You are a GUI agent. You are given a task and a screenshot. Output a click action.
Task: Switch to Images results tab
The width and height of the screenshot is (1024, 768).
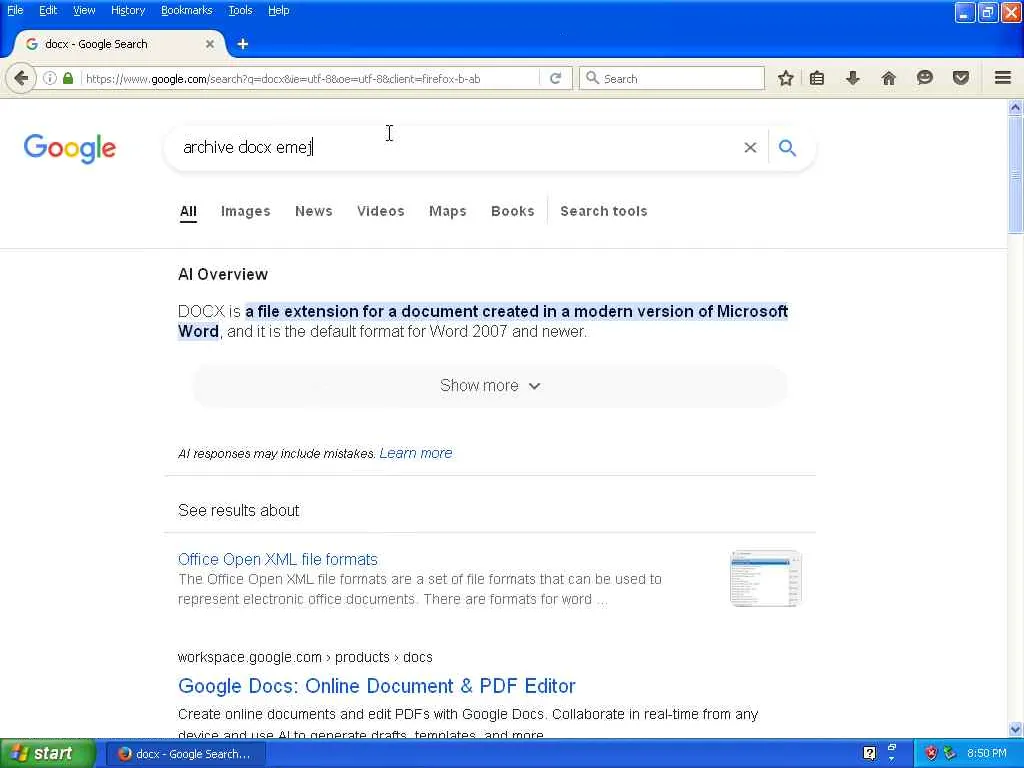246,211
